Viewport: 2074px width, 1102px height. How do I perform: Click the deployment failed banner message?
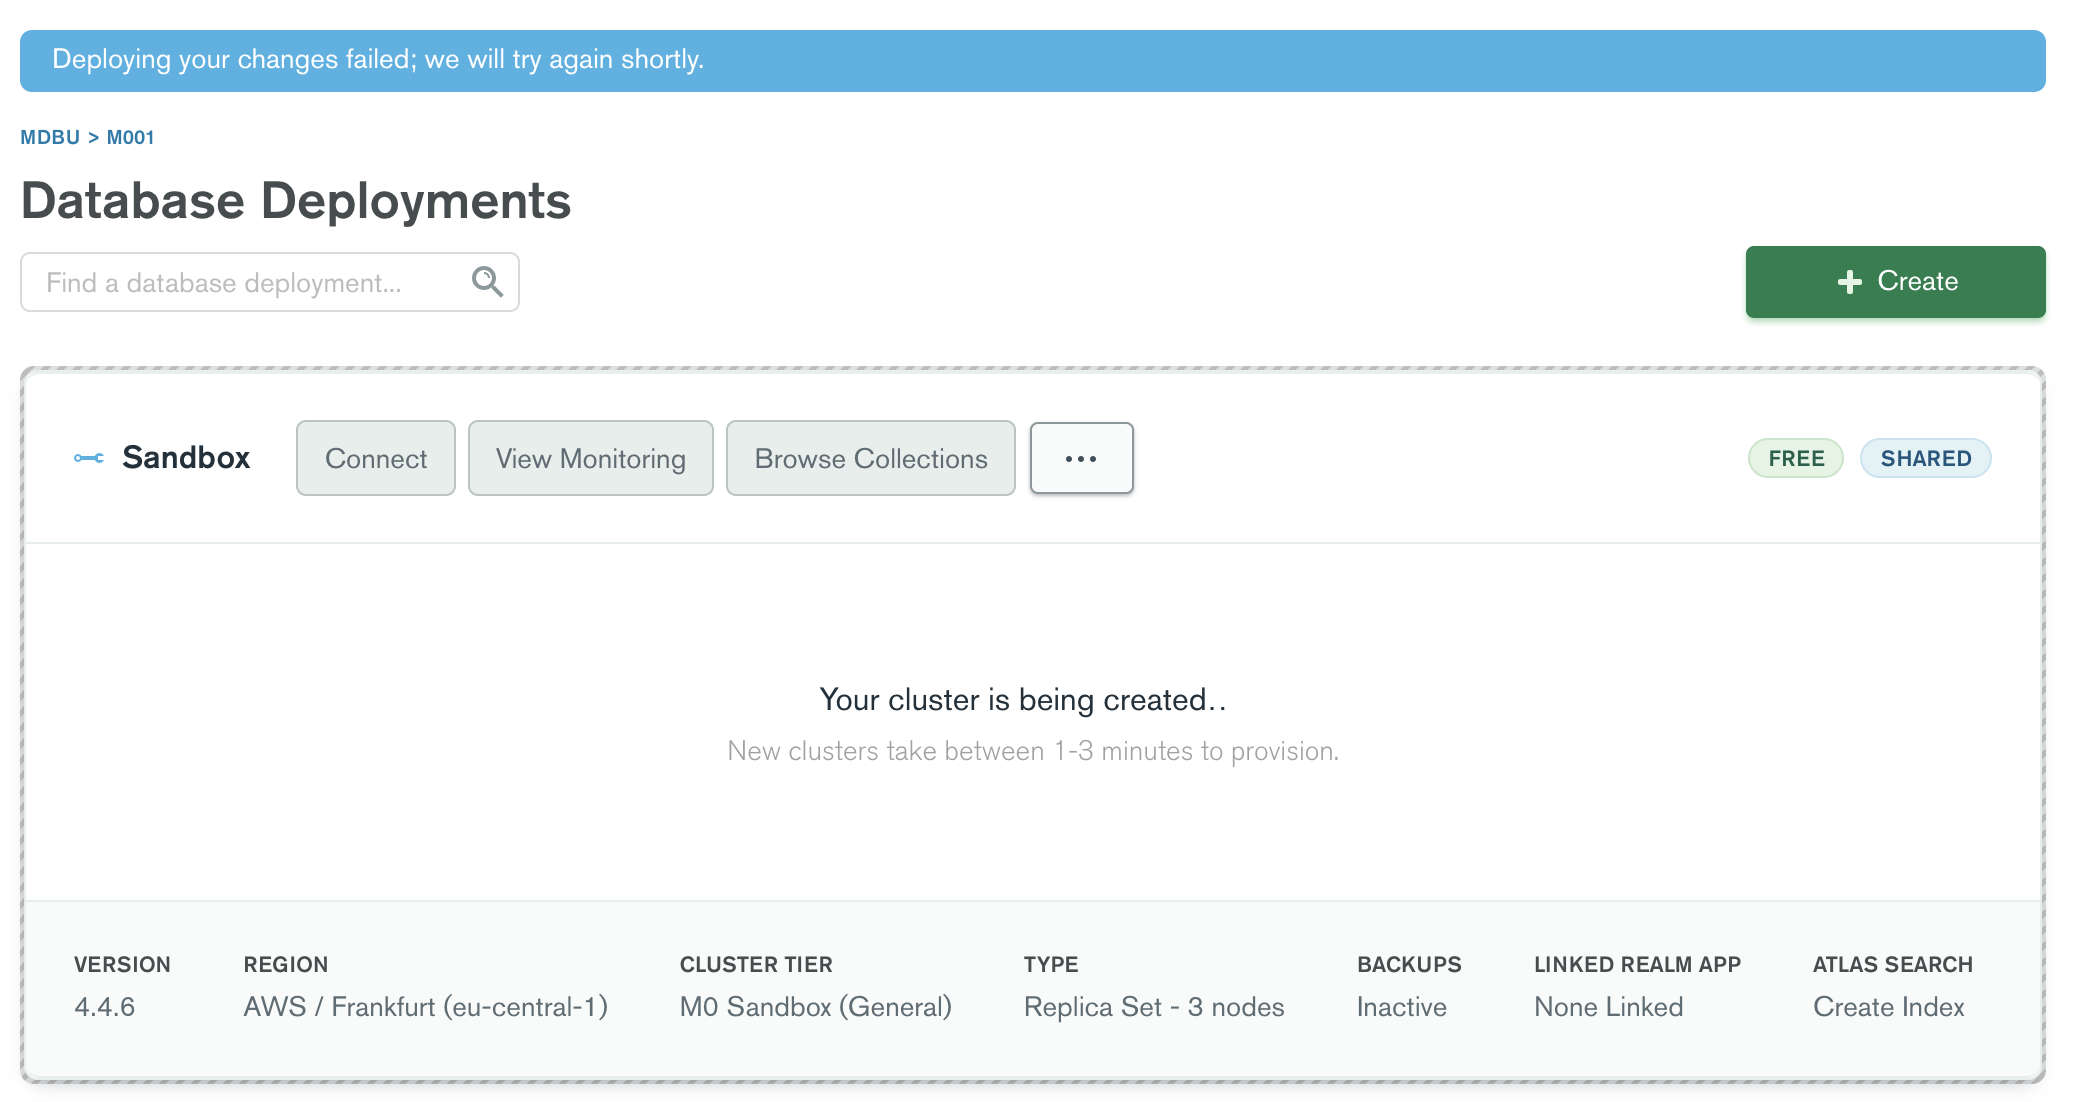378,60
